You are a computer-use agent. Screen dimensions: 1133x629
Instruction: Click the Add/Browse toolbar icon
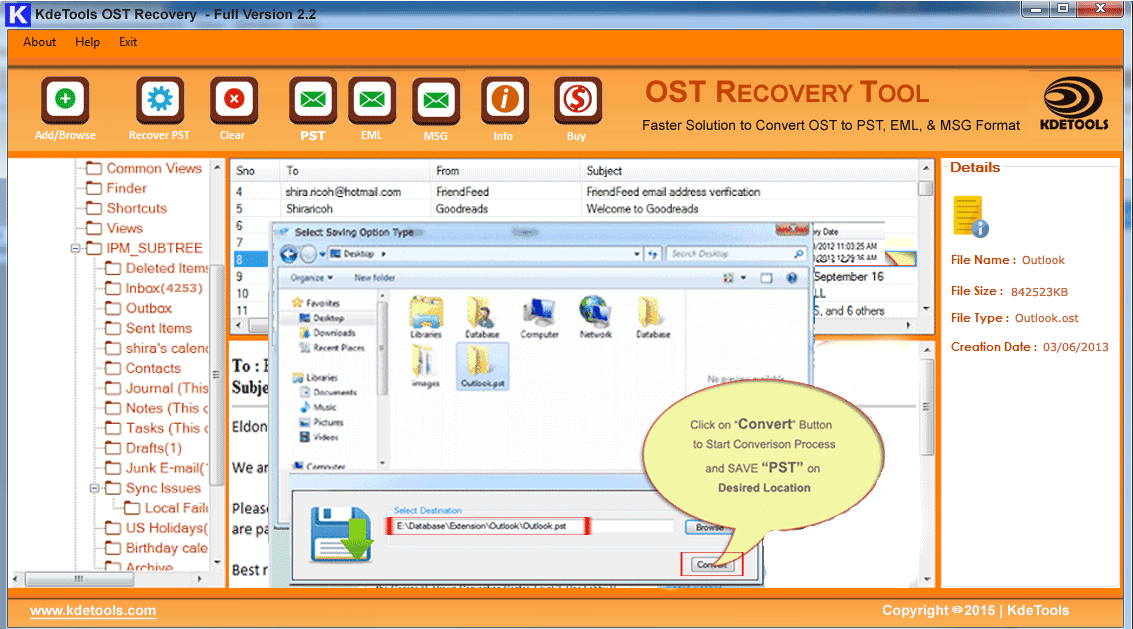pyautogui.click(x=65, y=100)
